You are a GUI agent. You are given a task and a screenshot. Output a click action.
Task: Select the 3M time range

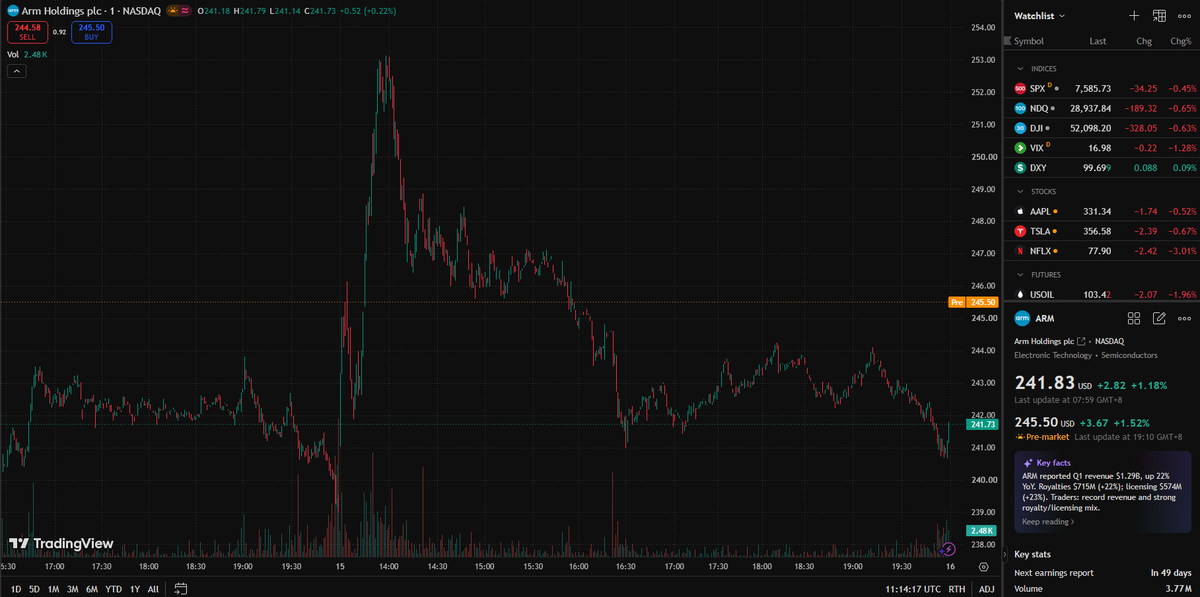coord(72,589)
